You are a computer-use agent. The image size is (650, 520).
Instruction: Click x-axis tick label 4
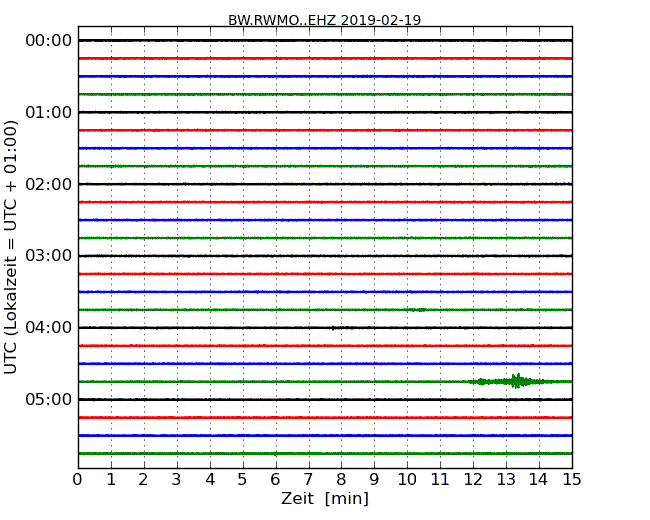210,479
